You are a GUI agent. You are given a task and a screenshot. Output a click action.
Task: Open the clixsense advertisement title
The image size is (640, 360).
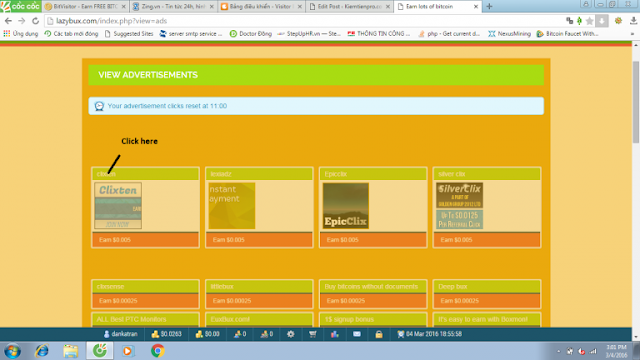[x=145, y=287]
